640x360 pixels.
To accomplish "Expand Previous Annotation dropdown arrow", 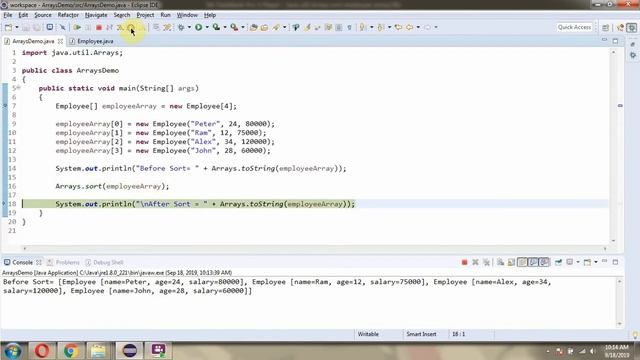I will (x=389, y=27).
